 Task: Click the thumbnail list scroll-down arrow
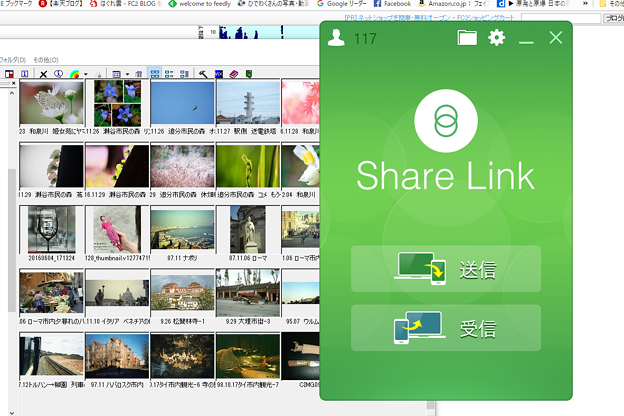pyautogui.click(x=12, y=412)
